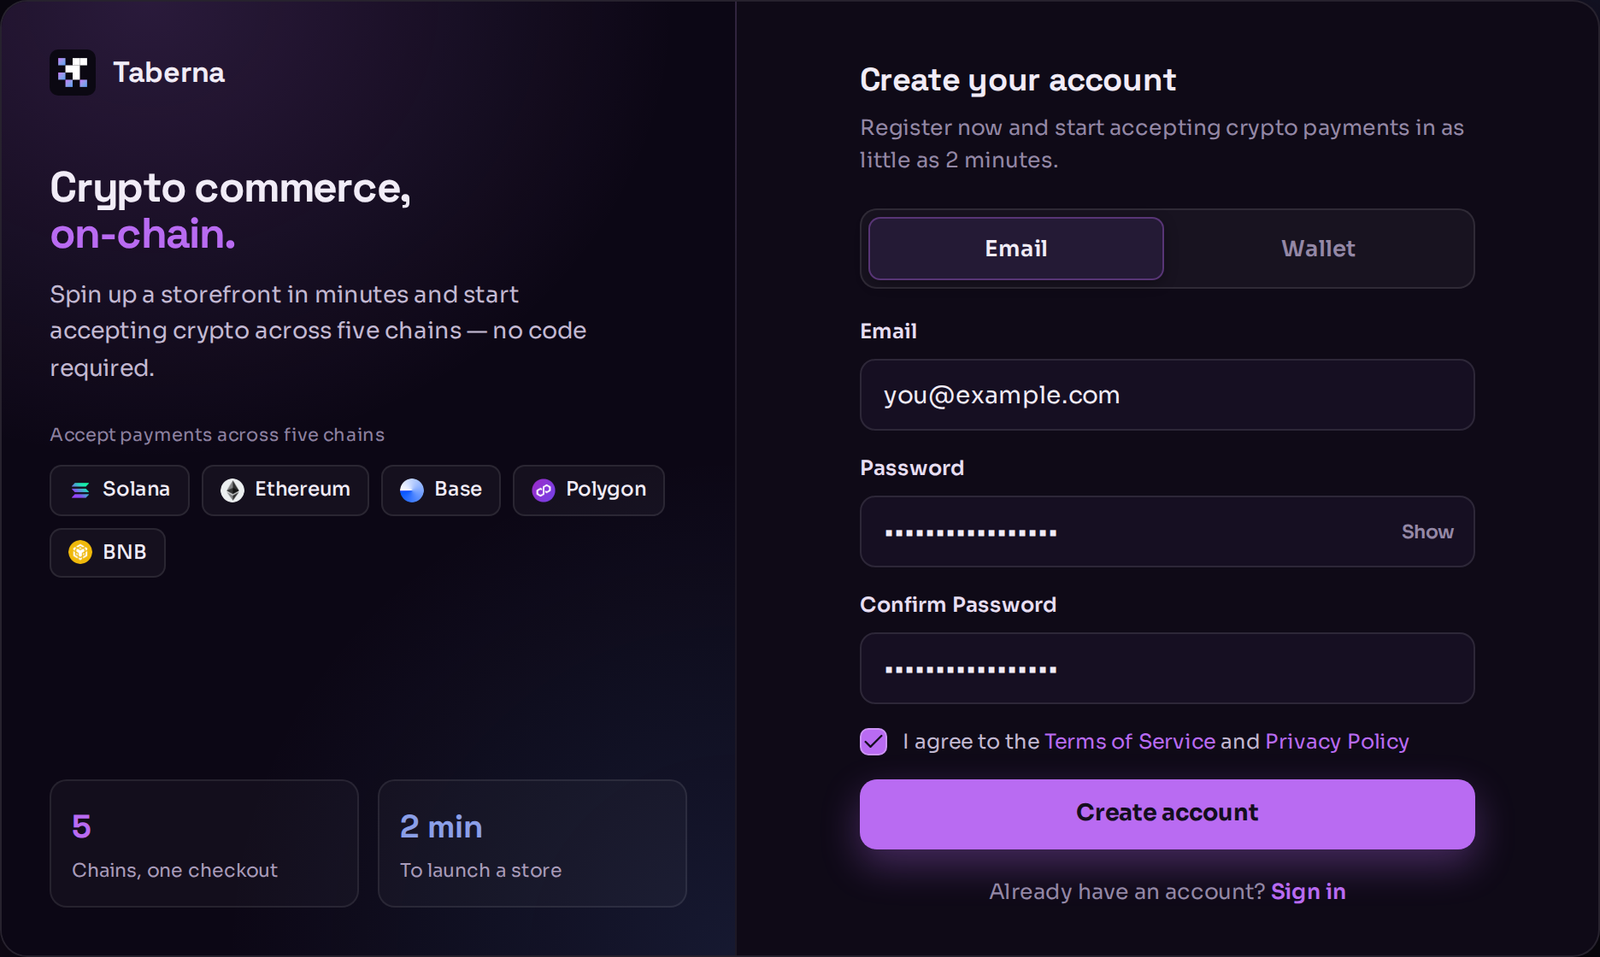Submit with Create account button

[x=1167, y=814]
